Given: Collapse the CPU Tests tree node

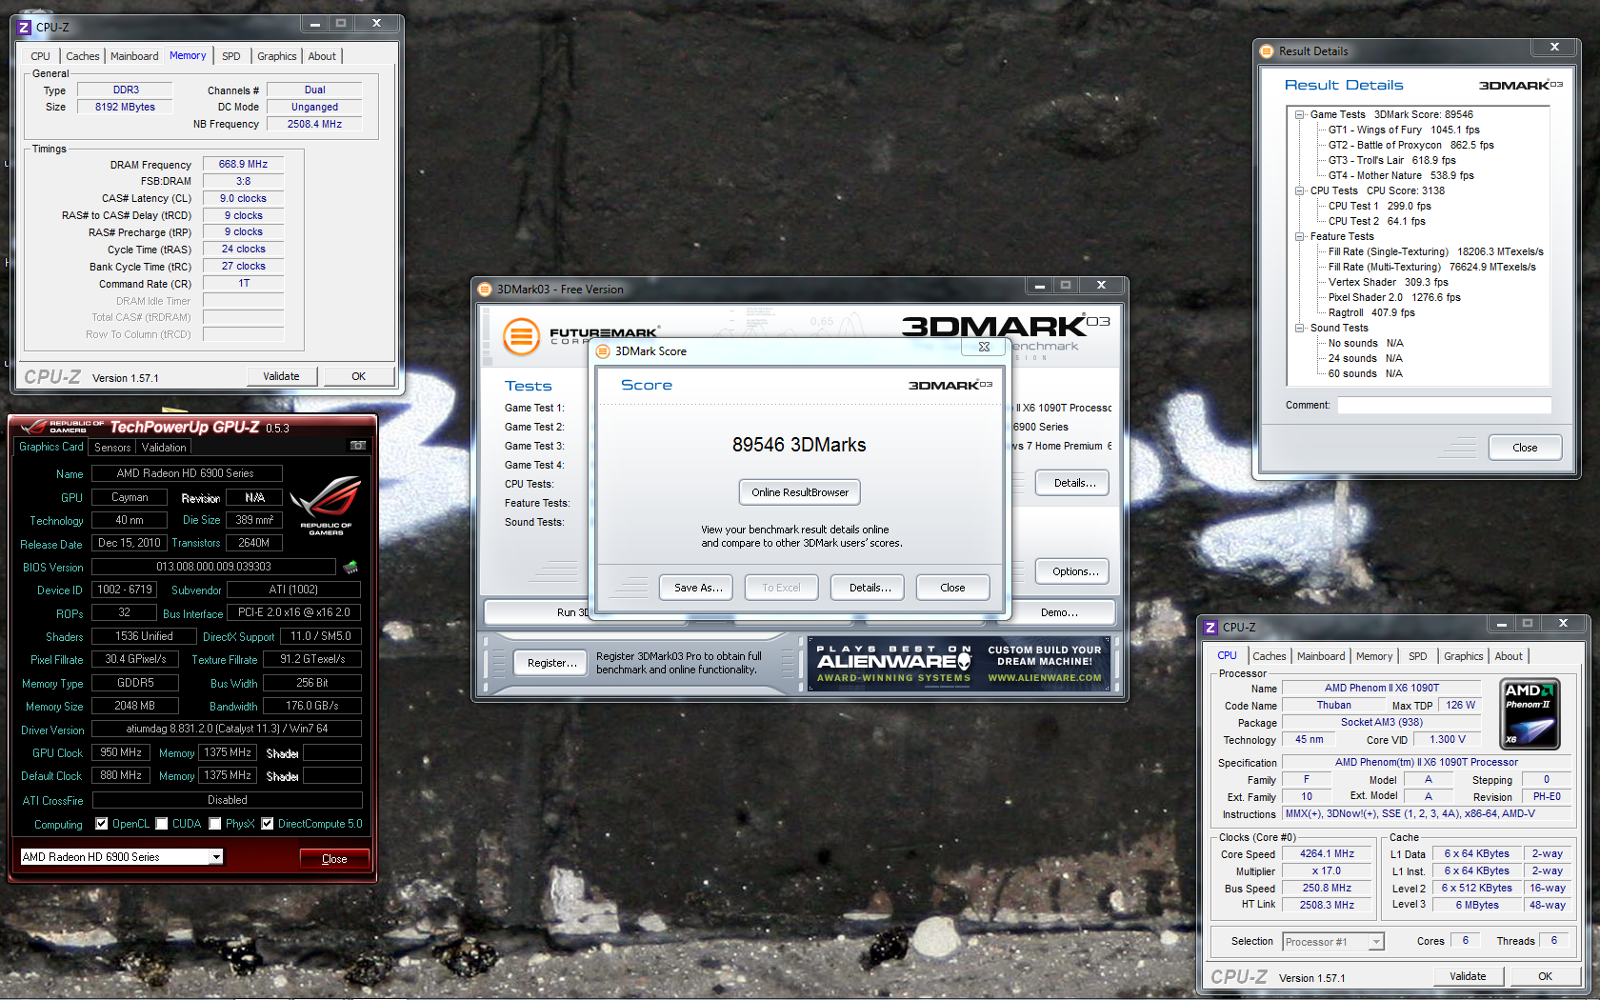Looking at the screenshot, I should click(x=1299, y=191).
